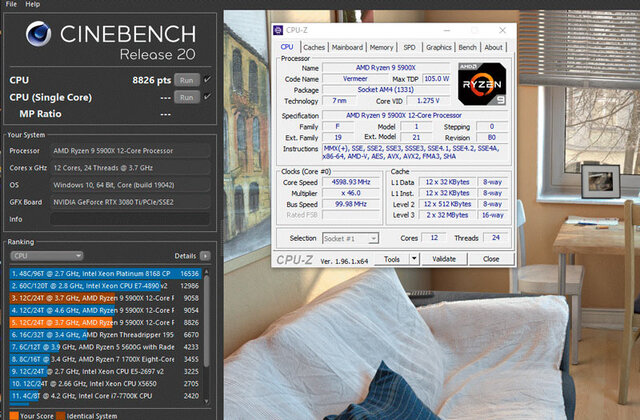Image resolution: width=640 pixels, height=420 pixels.
Task: Open the Help menu in Cinebench
Action: pyautogui.click(x=33, y=5)
